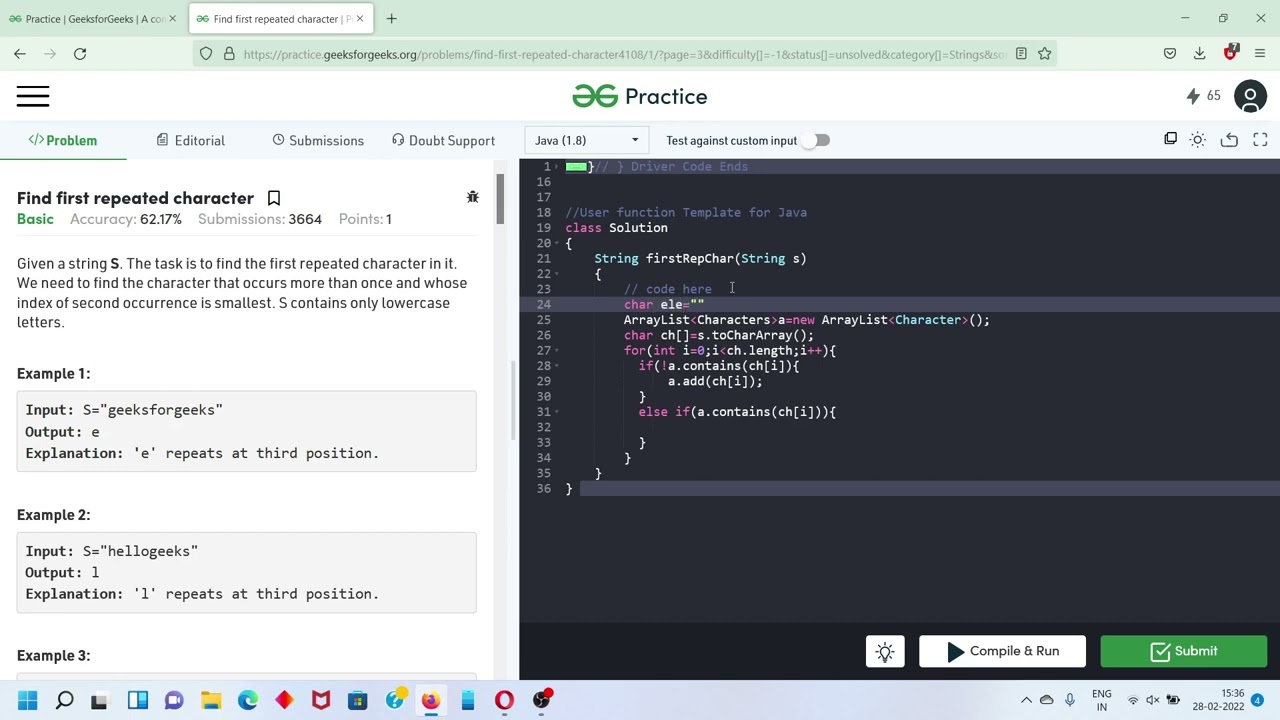The image size is (1280, 720).
Task: Open the Editorial tab
Action: pyautogui.click(x=191, y=140)
